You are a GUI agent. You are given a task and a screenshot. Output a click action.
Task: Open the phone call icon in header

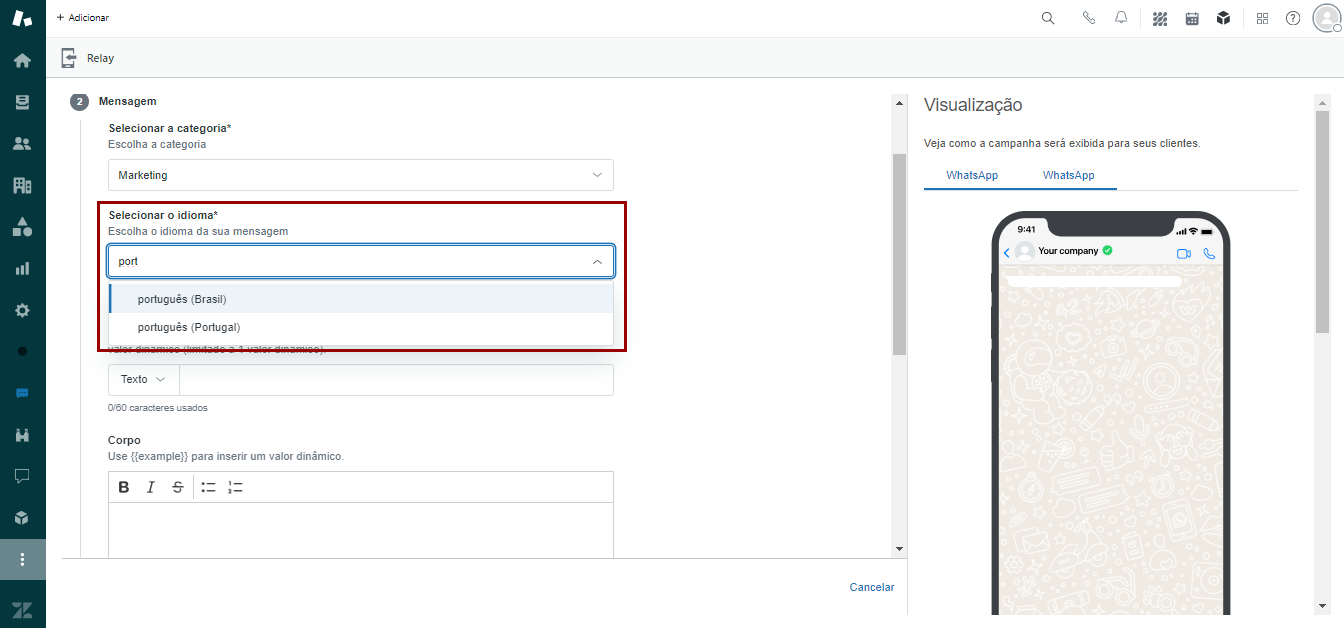(x=1089, y=18)
